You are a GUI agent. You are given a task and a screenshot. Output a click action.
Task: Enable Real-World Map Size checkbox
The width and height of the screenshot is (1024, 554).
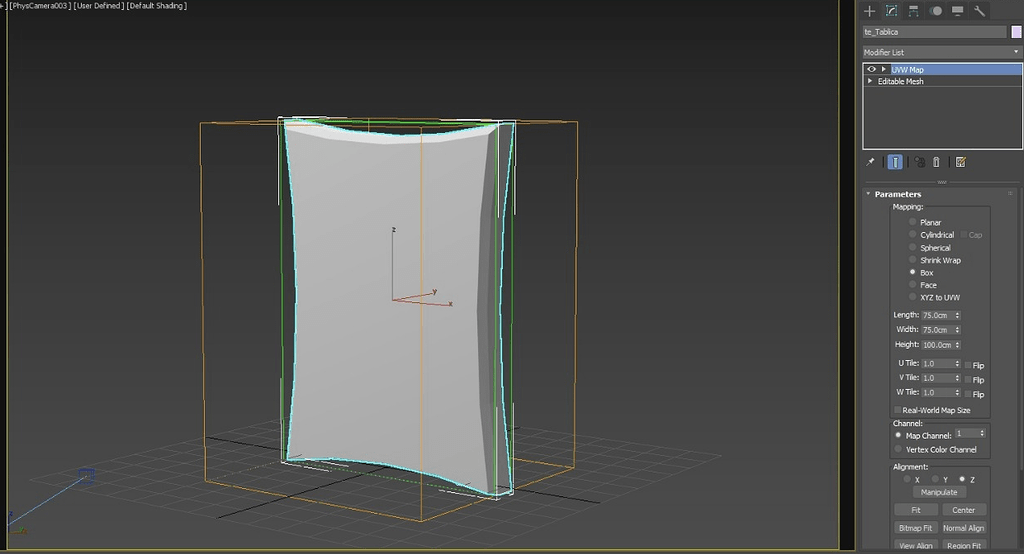pyautogui.click(x=897, y=410)
